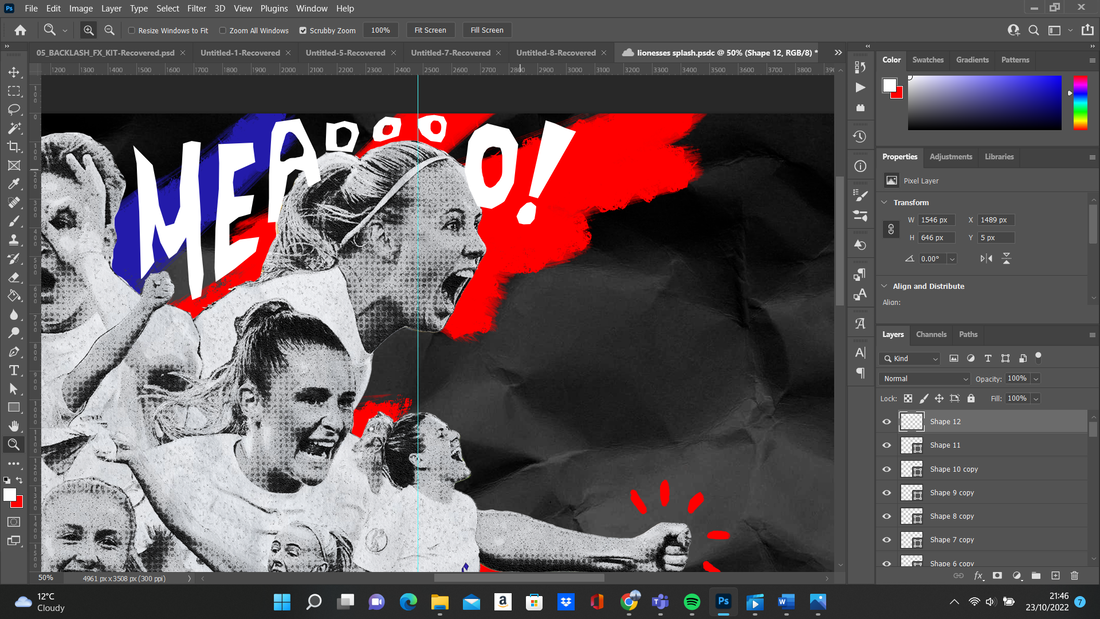Click the Zoom In magnifier option
The height and width of the screenshot is (619, 1100).
tap(88, 30)
